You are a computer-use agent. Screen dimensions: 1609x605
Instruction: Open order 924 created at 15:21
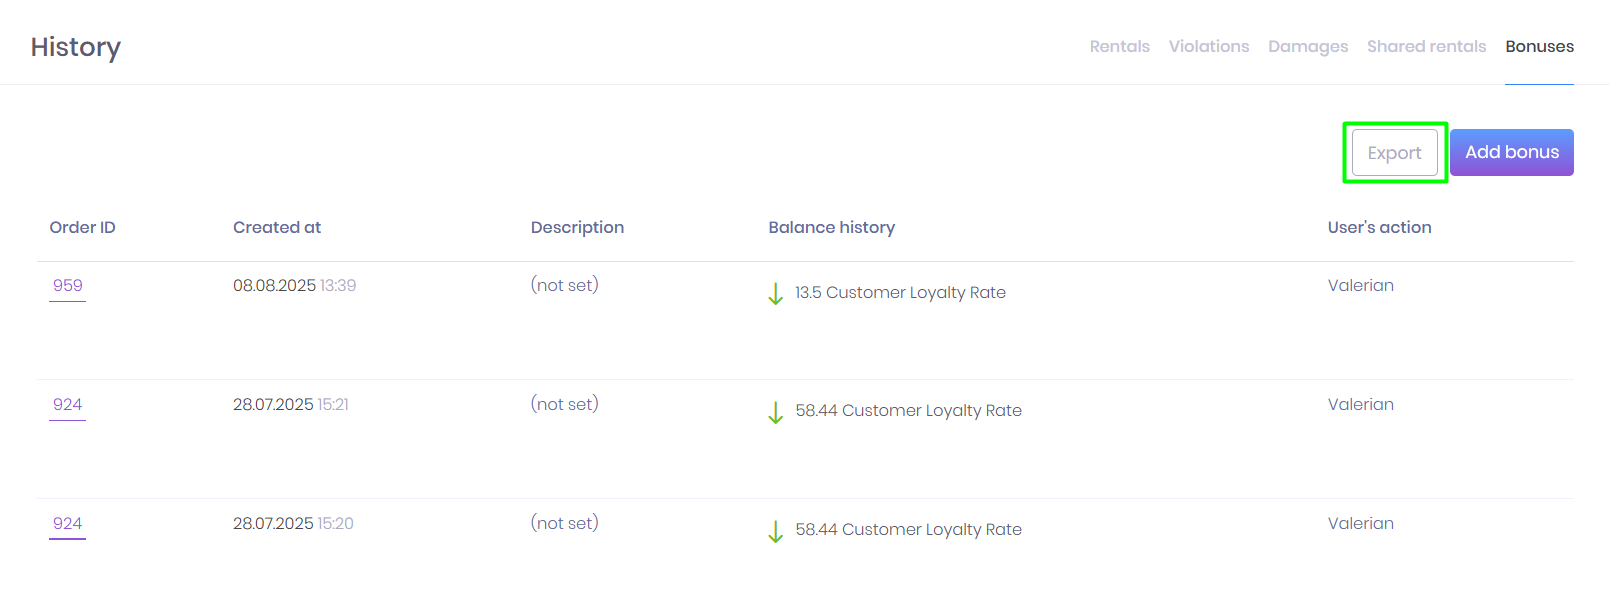[68, 405]
